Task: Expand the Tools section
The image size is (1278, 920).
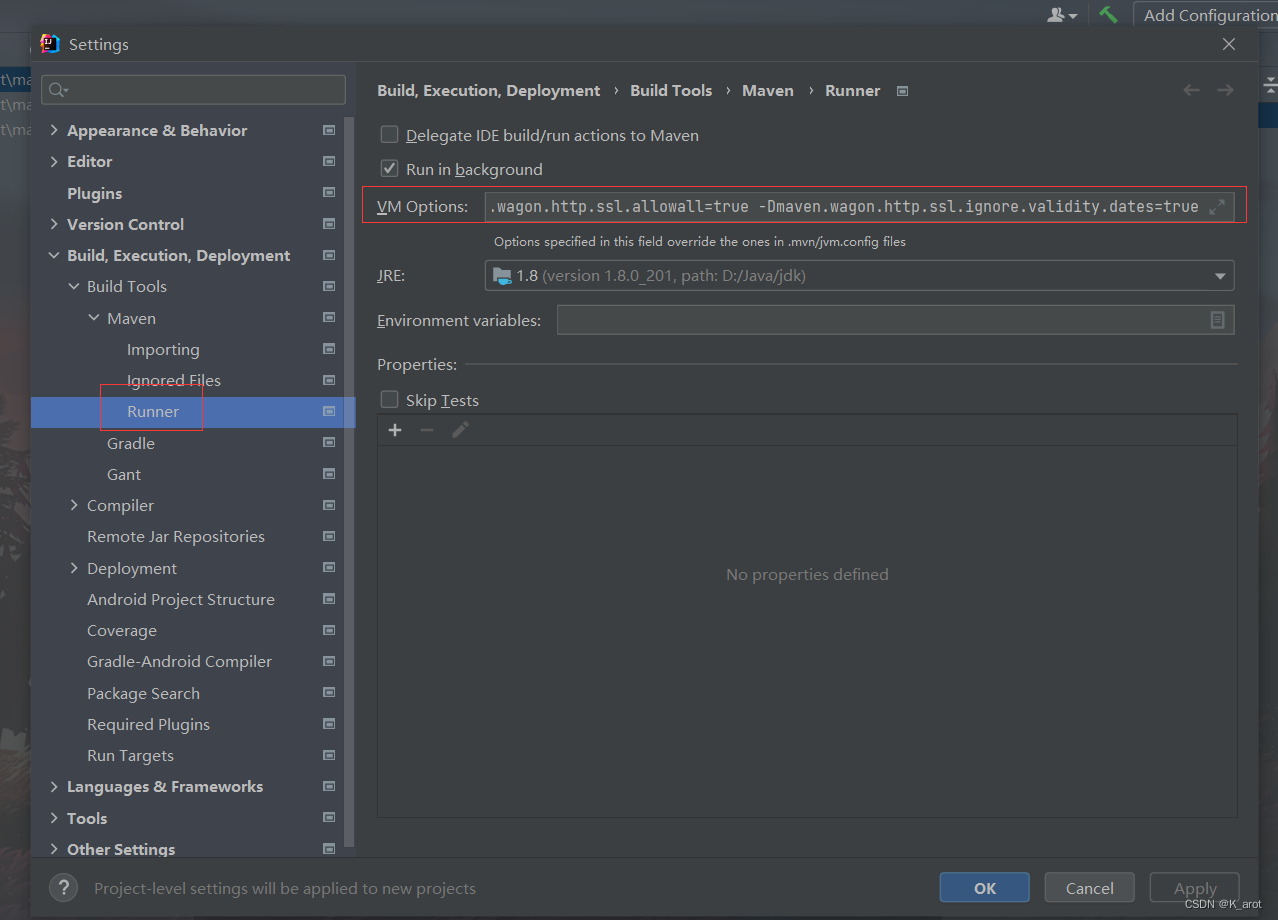Action: coord(54,818)
